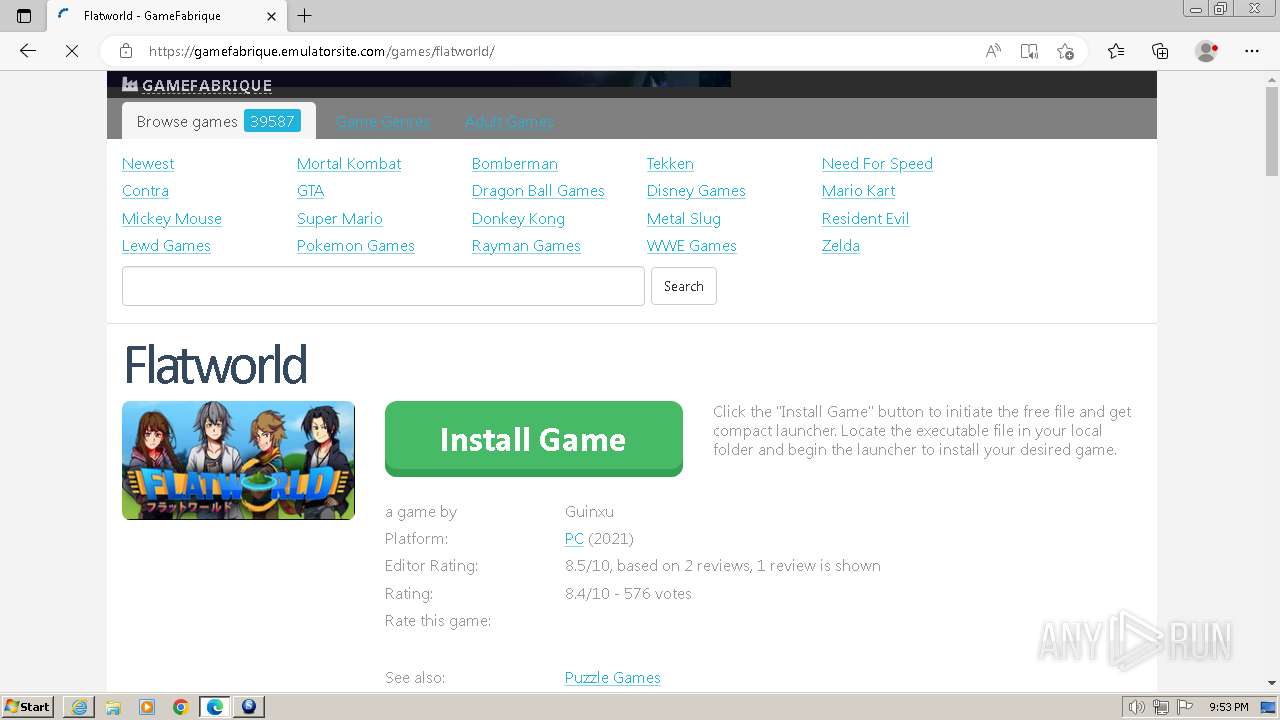This screenshot has width=1280, height=720.
Task: Open the Resident Evil link
Action: (865, 219)
